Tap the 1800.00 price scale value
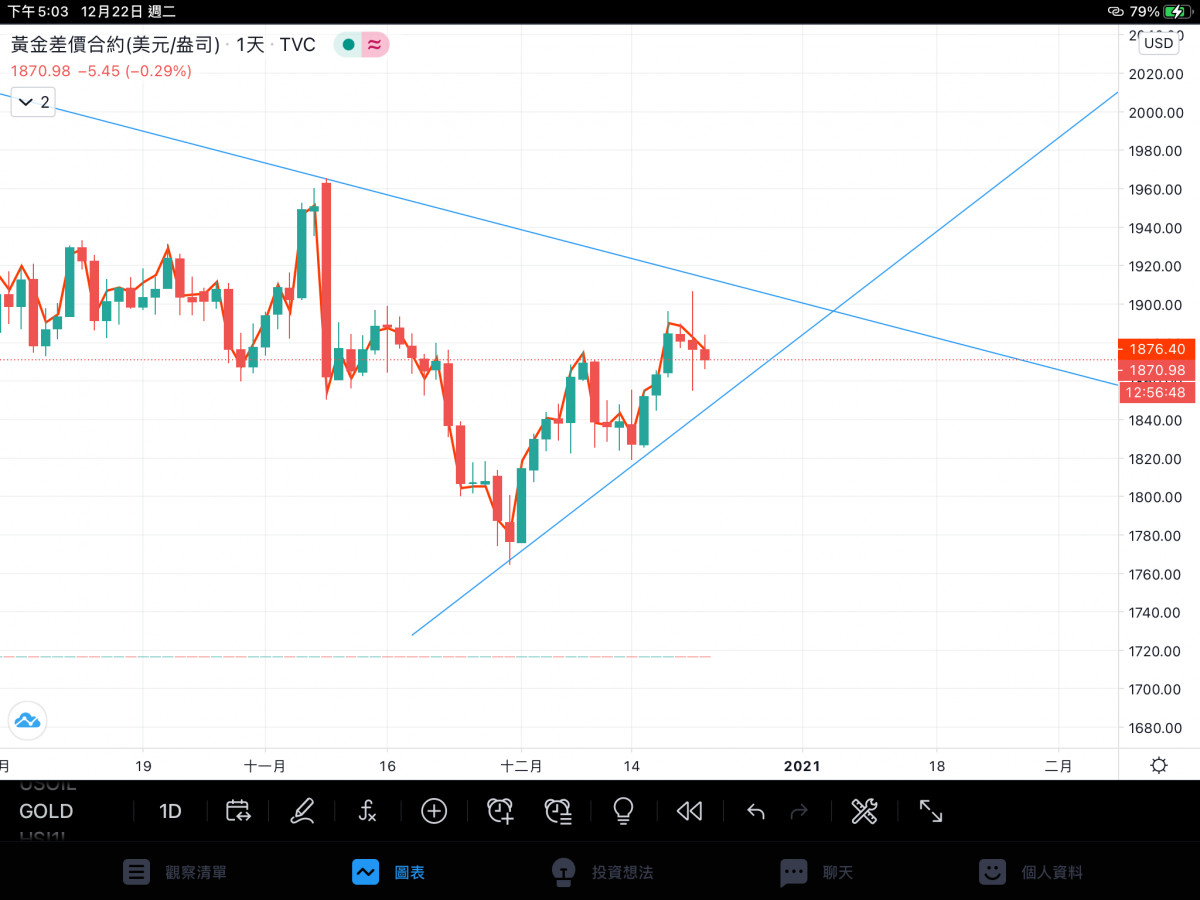Screen dimensions: 1200x900 pyautogui.click(x=1158, y=497)
